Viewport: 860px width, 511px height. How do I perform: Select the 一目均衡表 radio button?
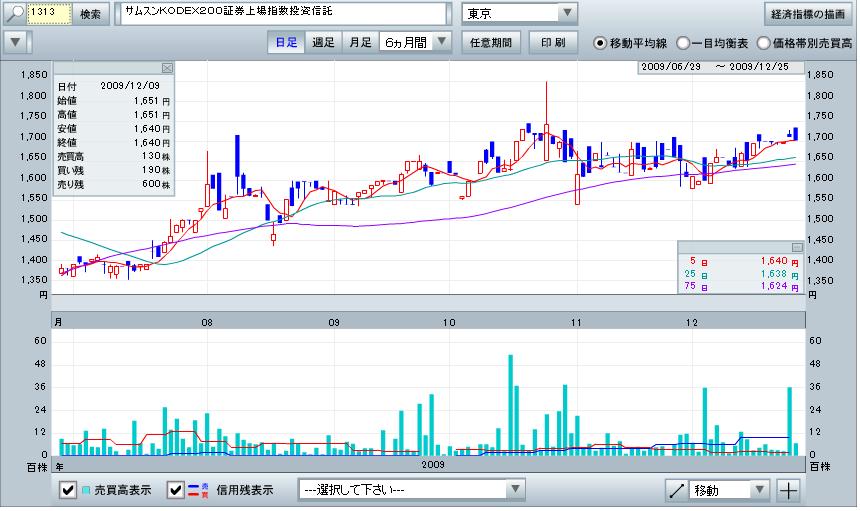[683, 43]
